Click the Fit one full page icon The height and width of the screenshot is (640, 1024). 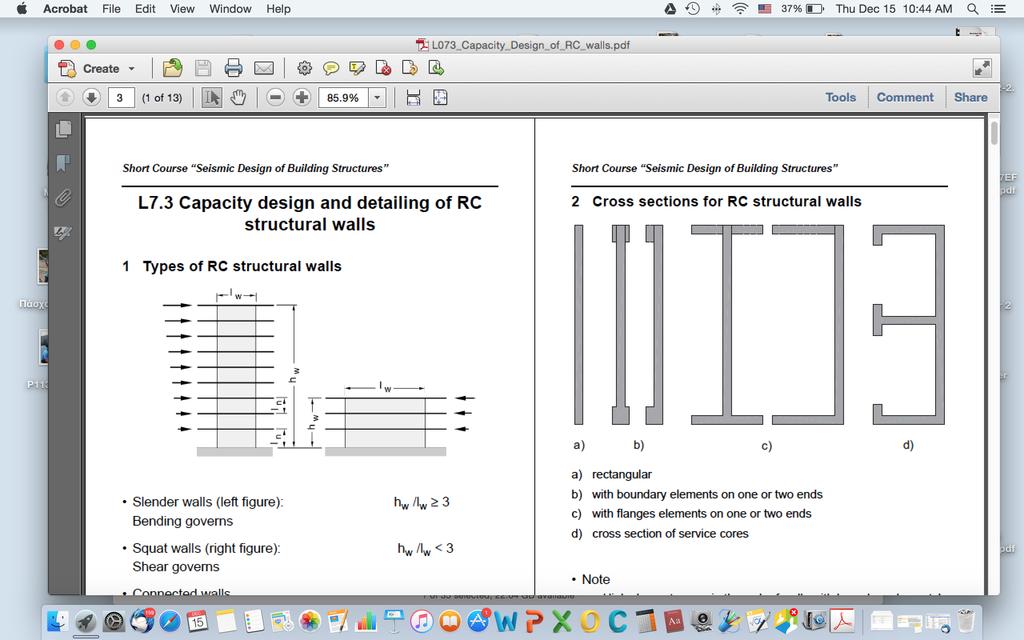[440, 97]
